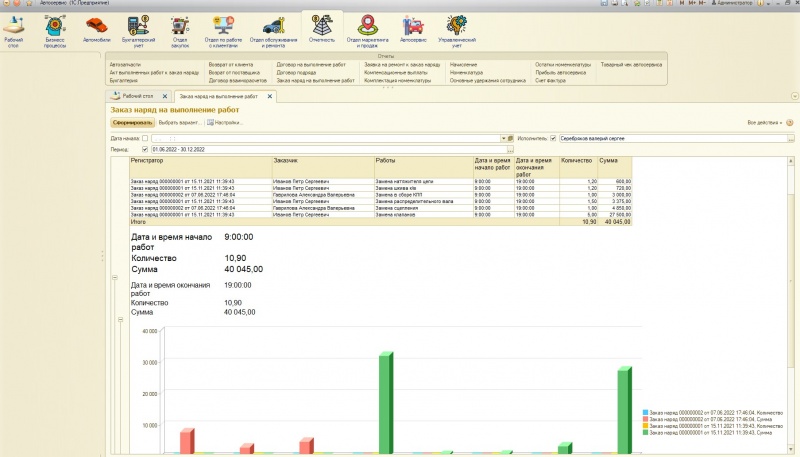Viewport: 800px width, 457px height.
Task: Click the green legend swatch for Заказ наряд 000000001 Сумма
Action: point(645,433)
